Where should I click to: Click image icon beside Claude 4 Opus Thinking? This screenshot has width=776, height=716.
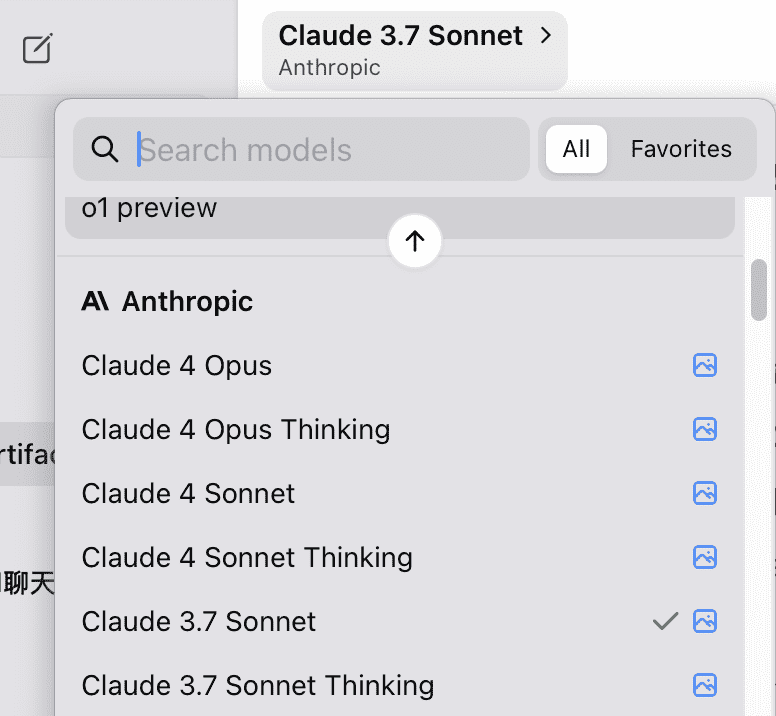point(705,429)
